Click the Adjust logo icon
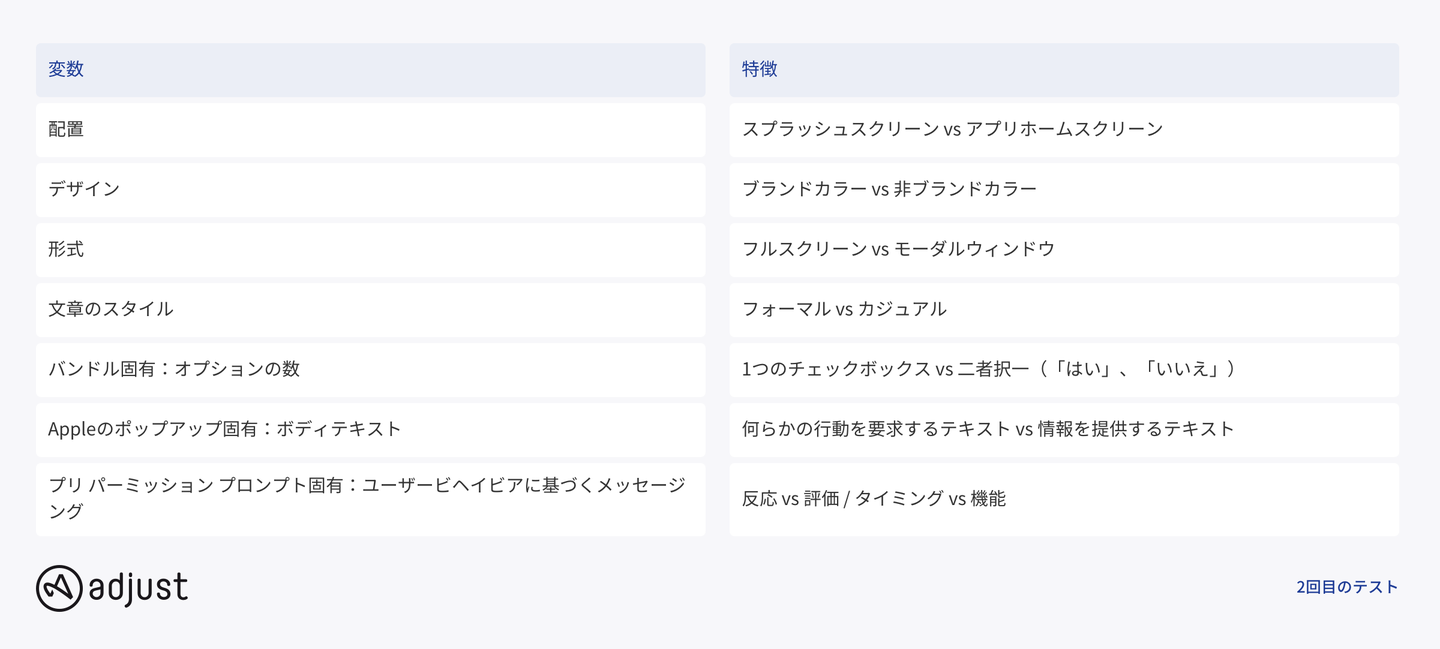 [x=59, y=588]
